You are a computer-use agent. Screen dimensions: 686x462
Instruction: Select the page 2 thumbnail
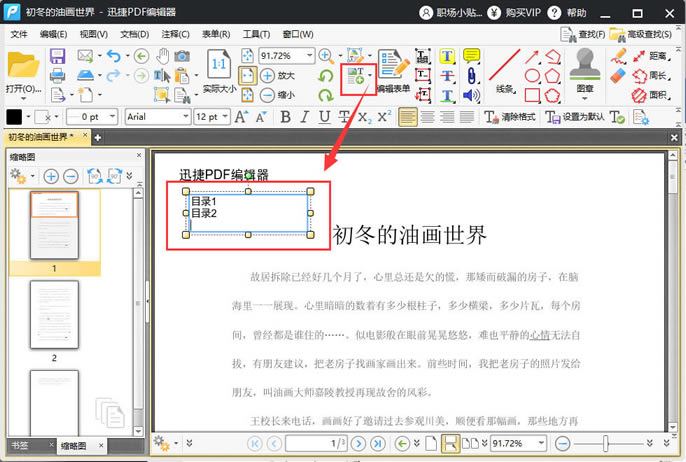point(54,313)
